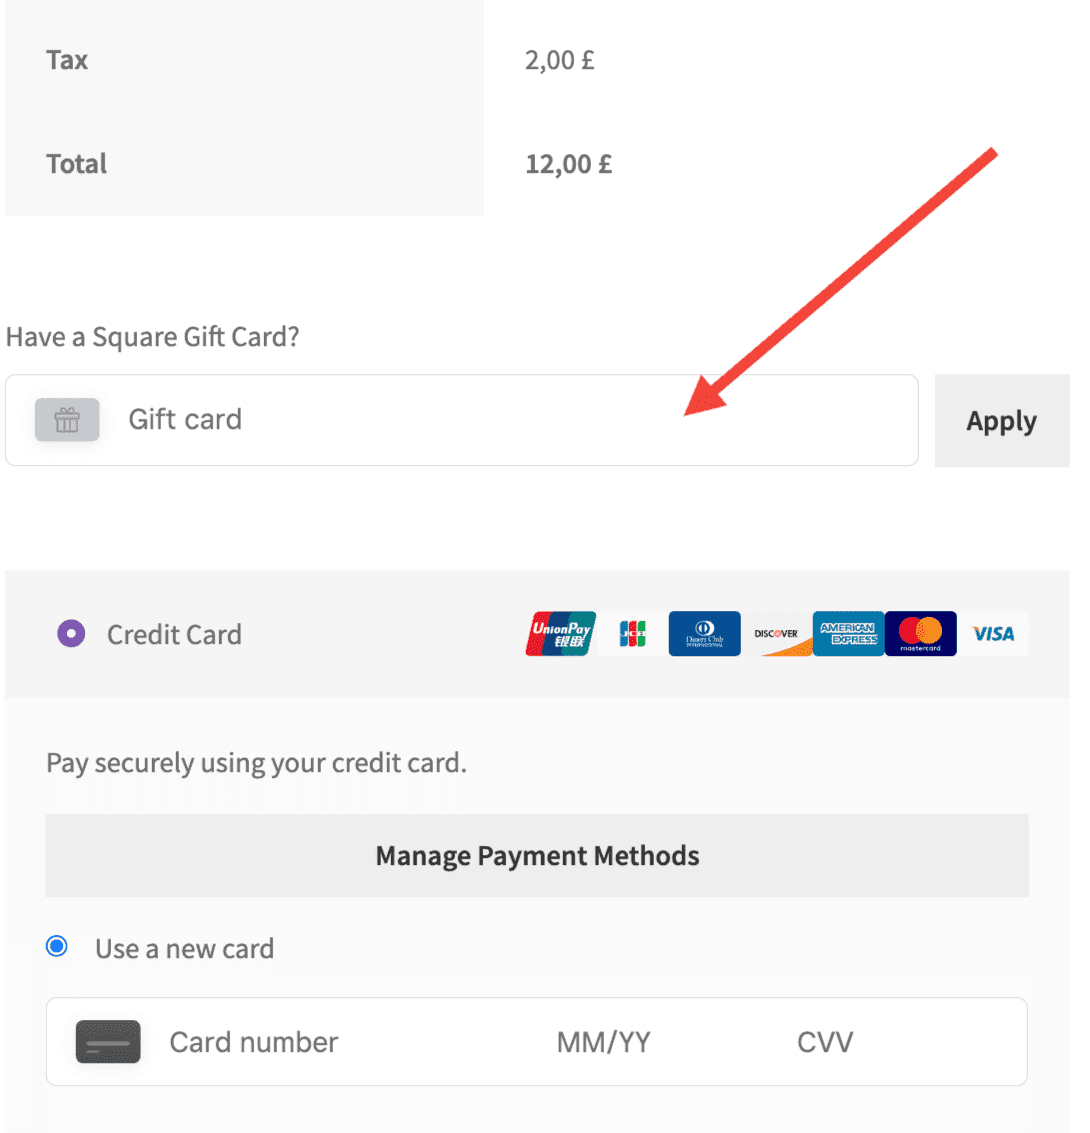Click the Mastercard logo
This screenshot has height=1133, width=1090.
(x=920, y=634)
